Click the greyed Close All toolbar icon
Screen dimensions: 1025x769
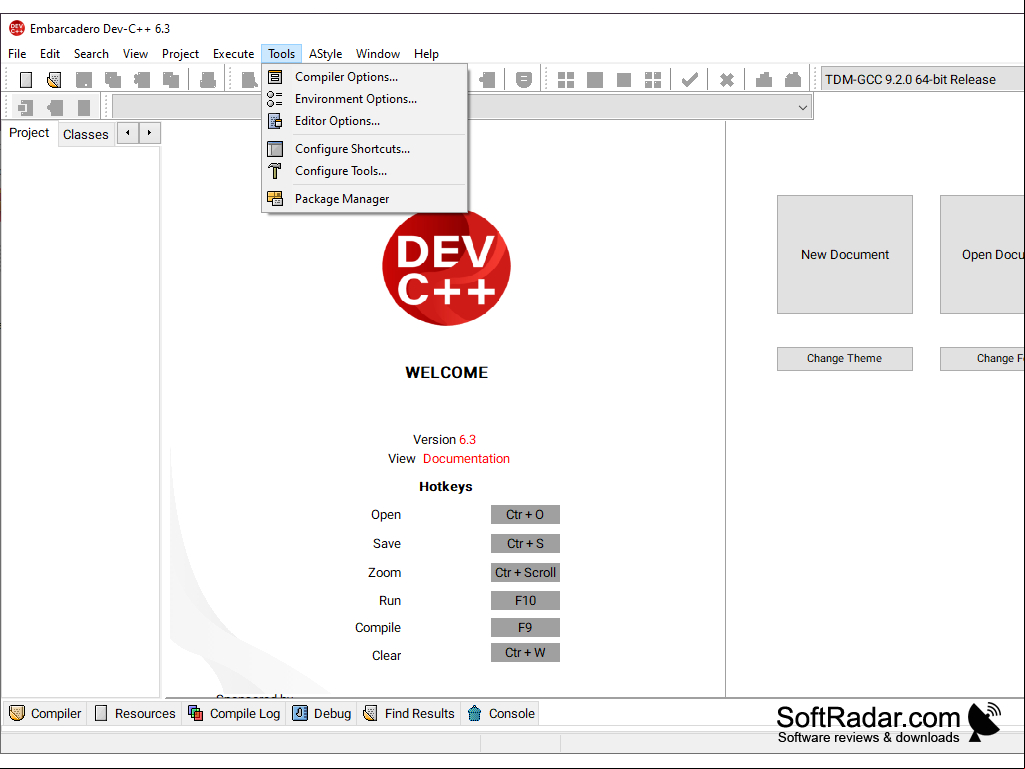(171, 80)
